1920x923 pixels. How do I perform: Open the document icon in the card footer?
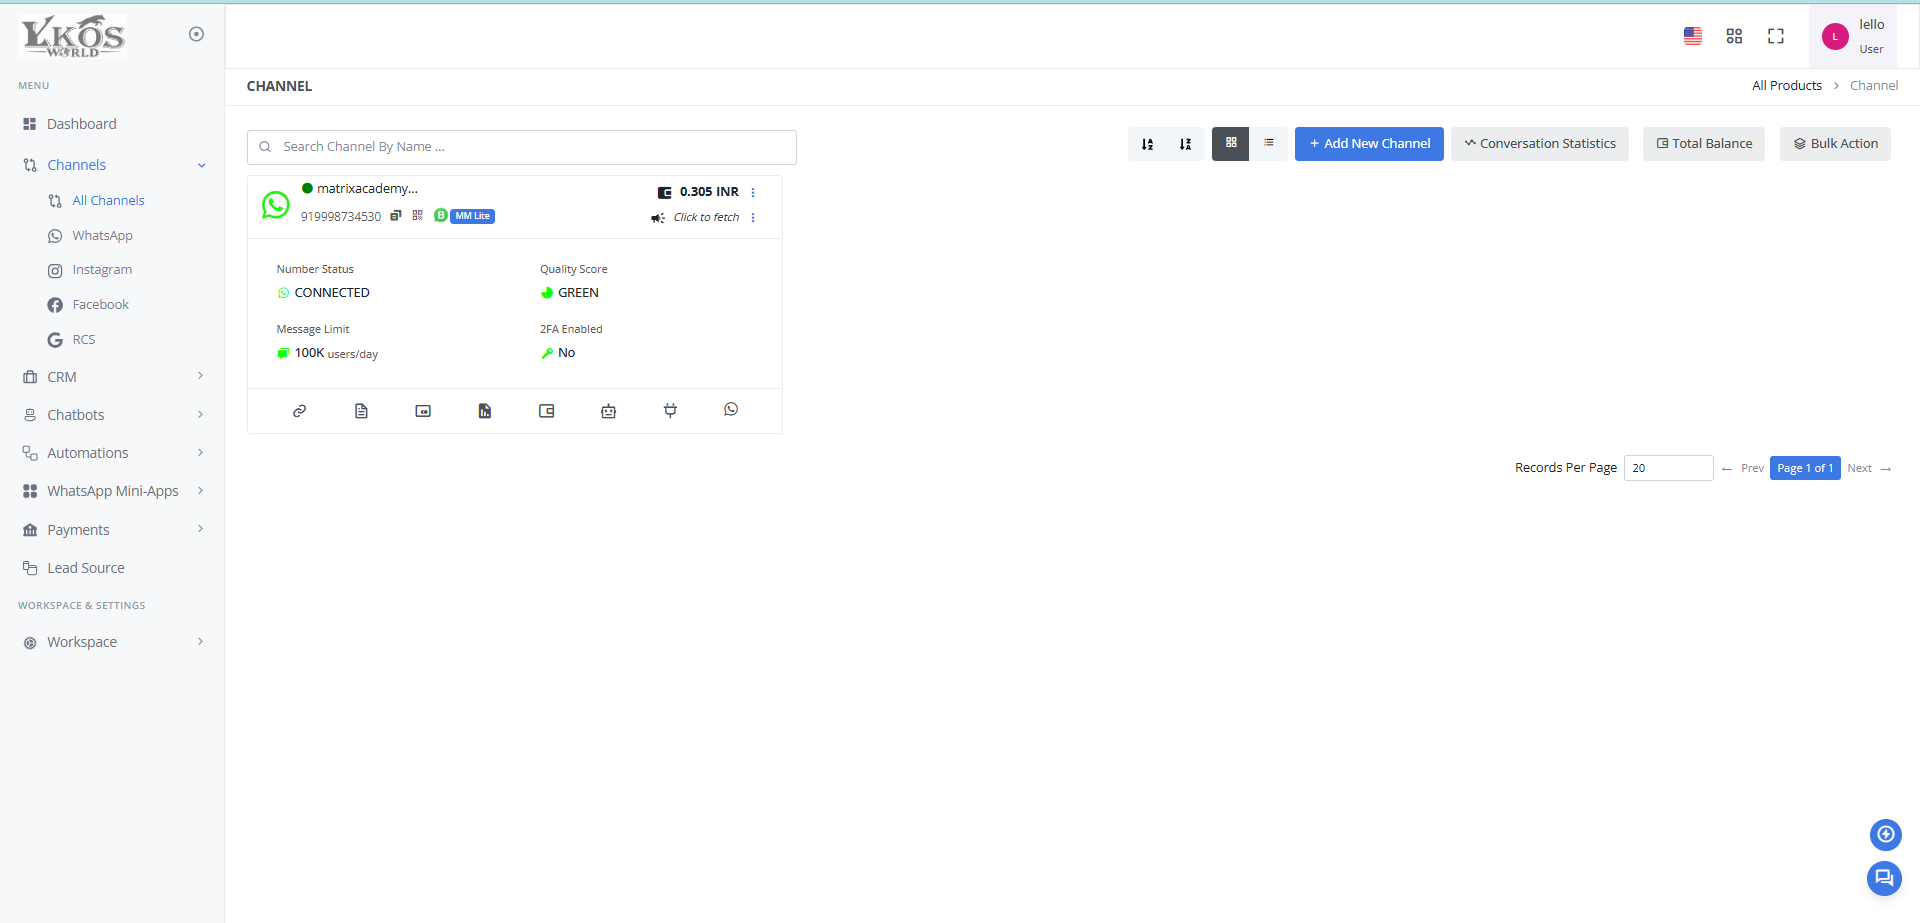[x=361, y=411]
